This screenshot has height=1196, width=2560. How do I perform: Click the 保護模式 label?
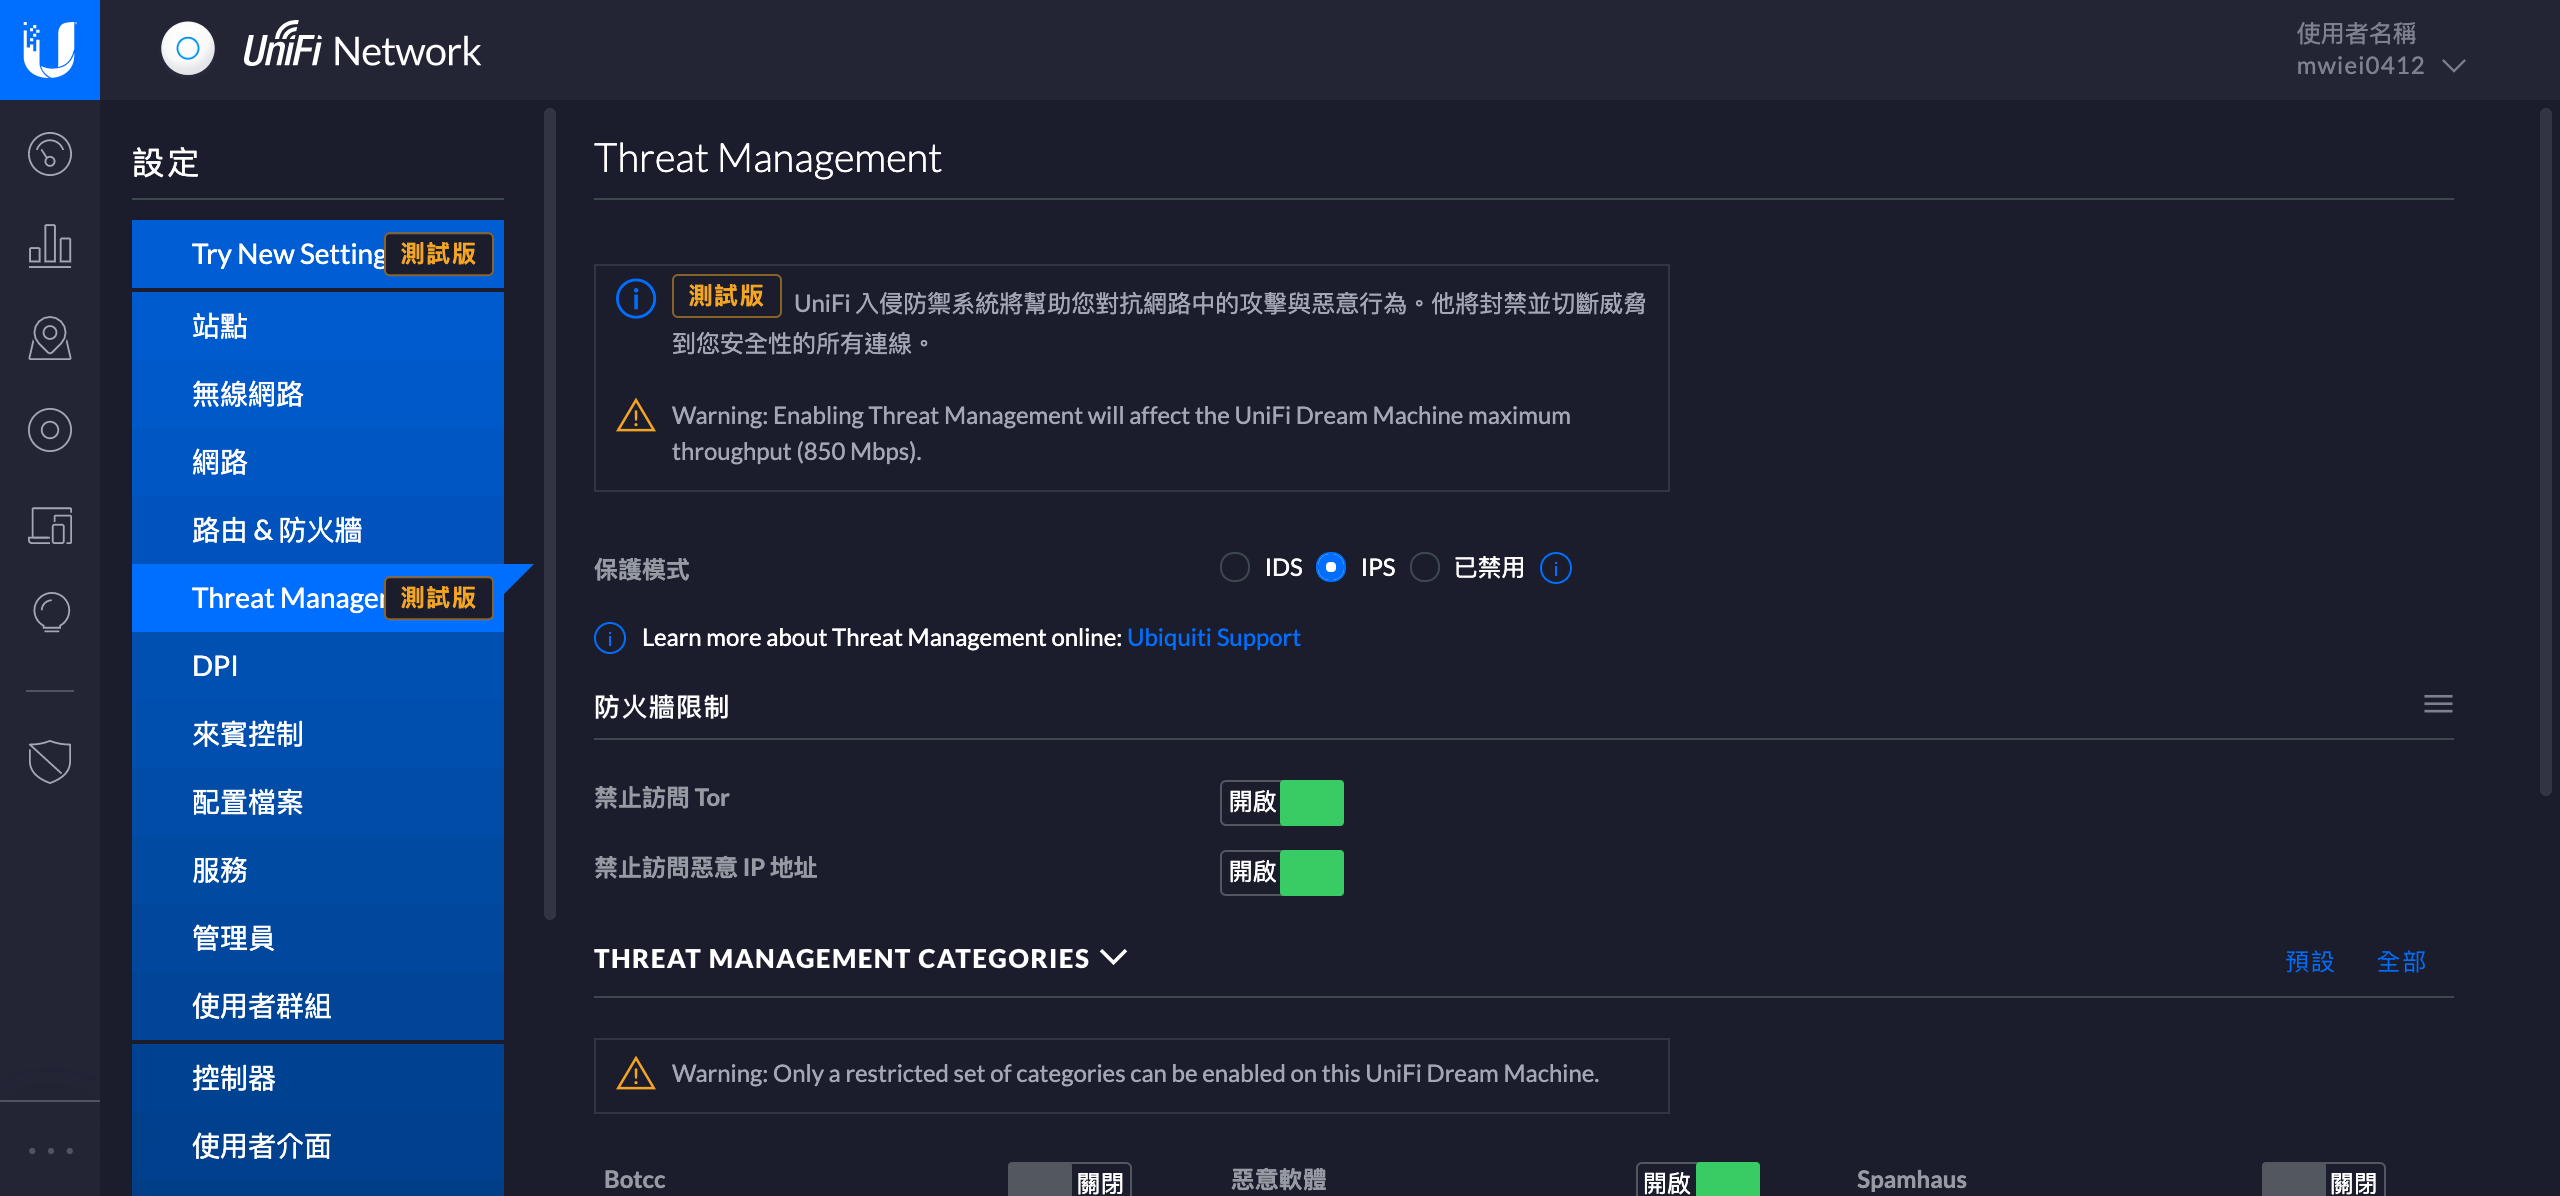pyautogui.click(x=641, y=569)
